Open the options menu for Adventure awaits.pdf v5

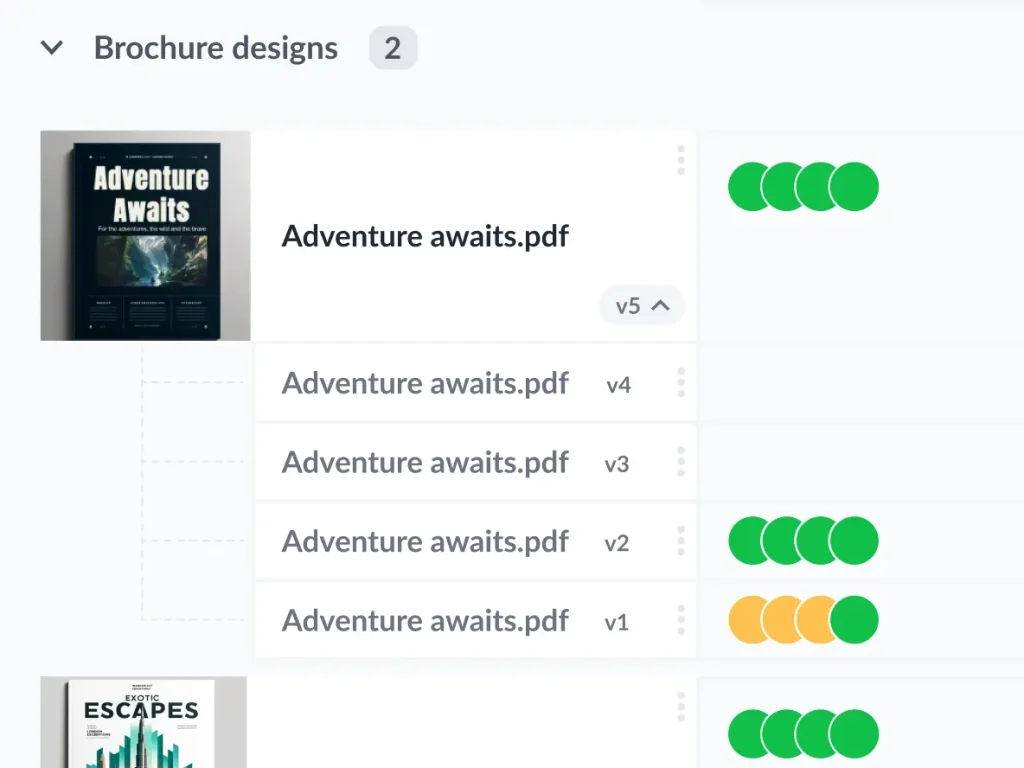point(681,160)
